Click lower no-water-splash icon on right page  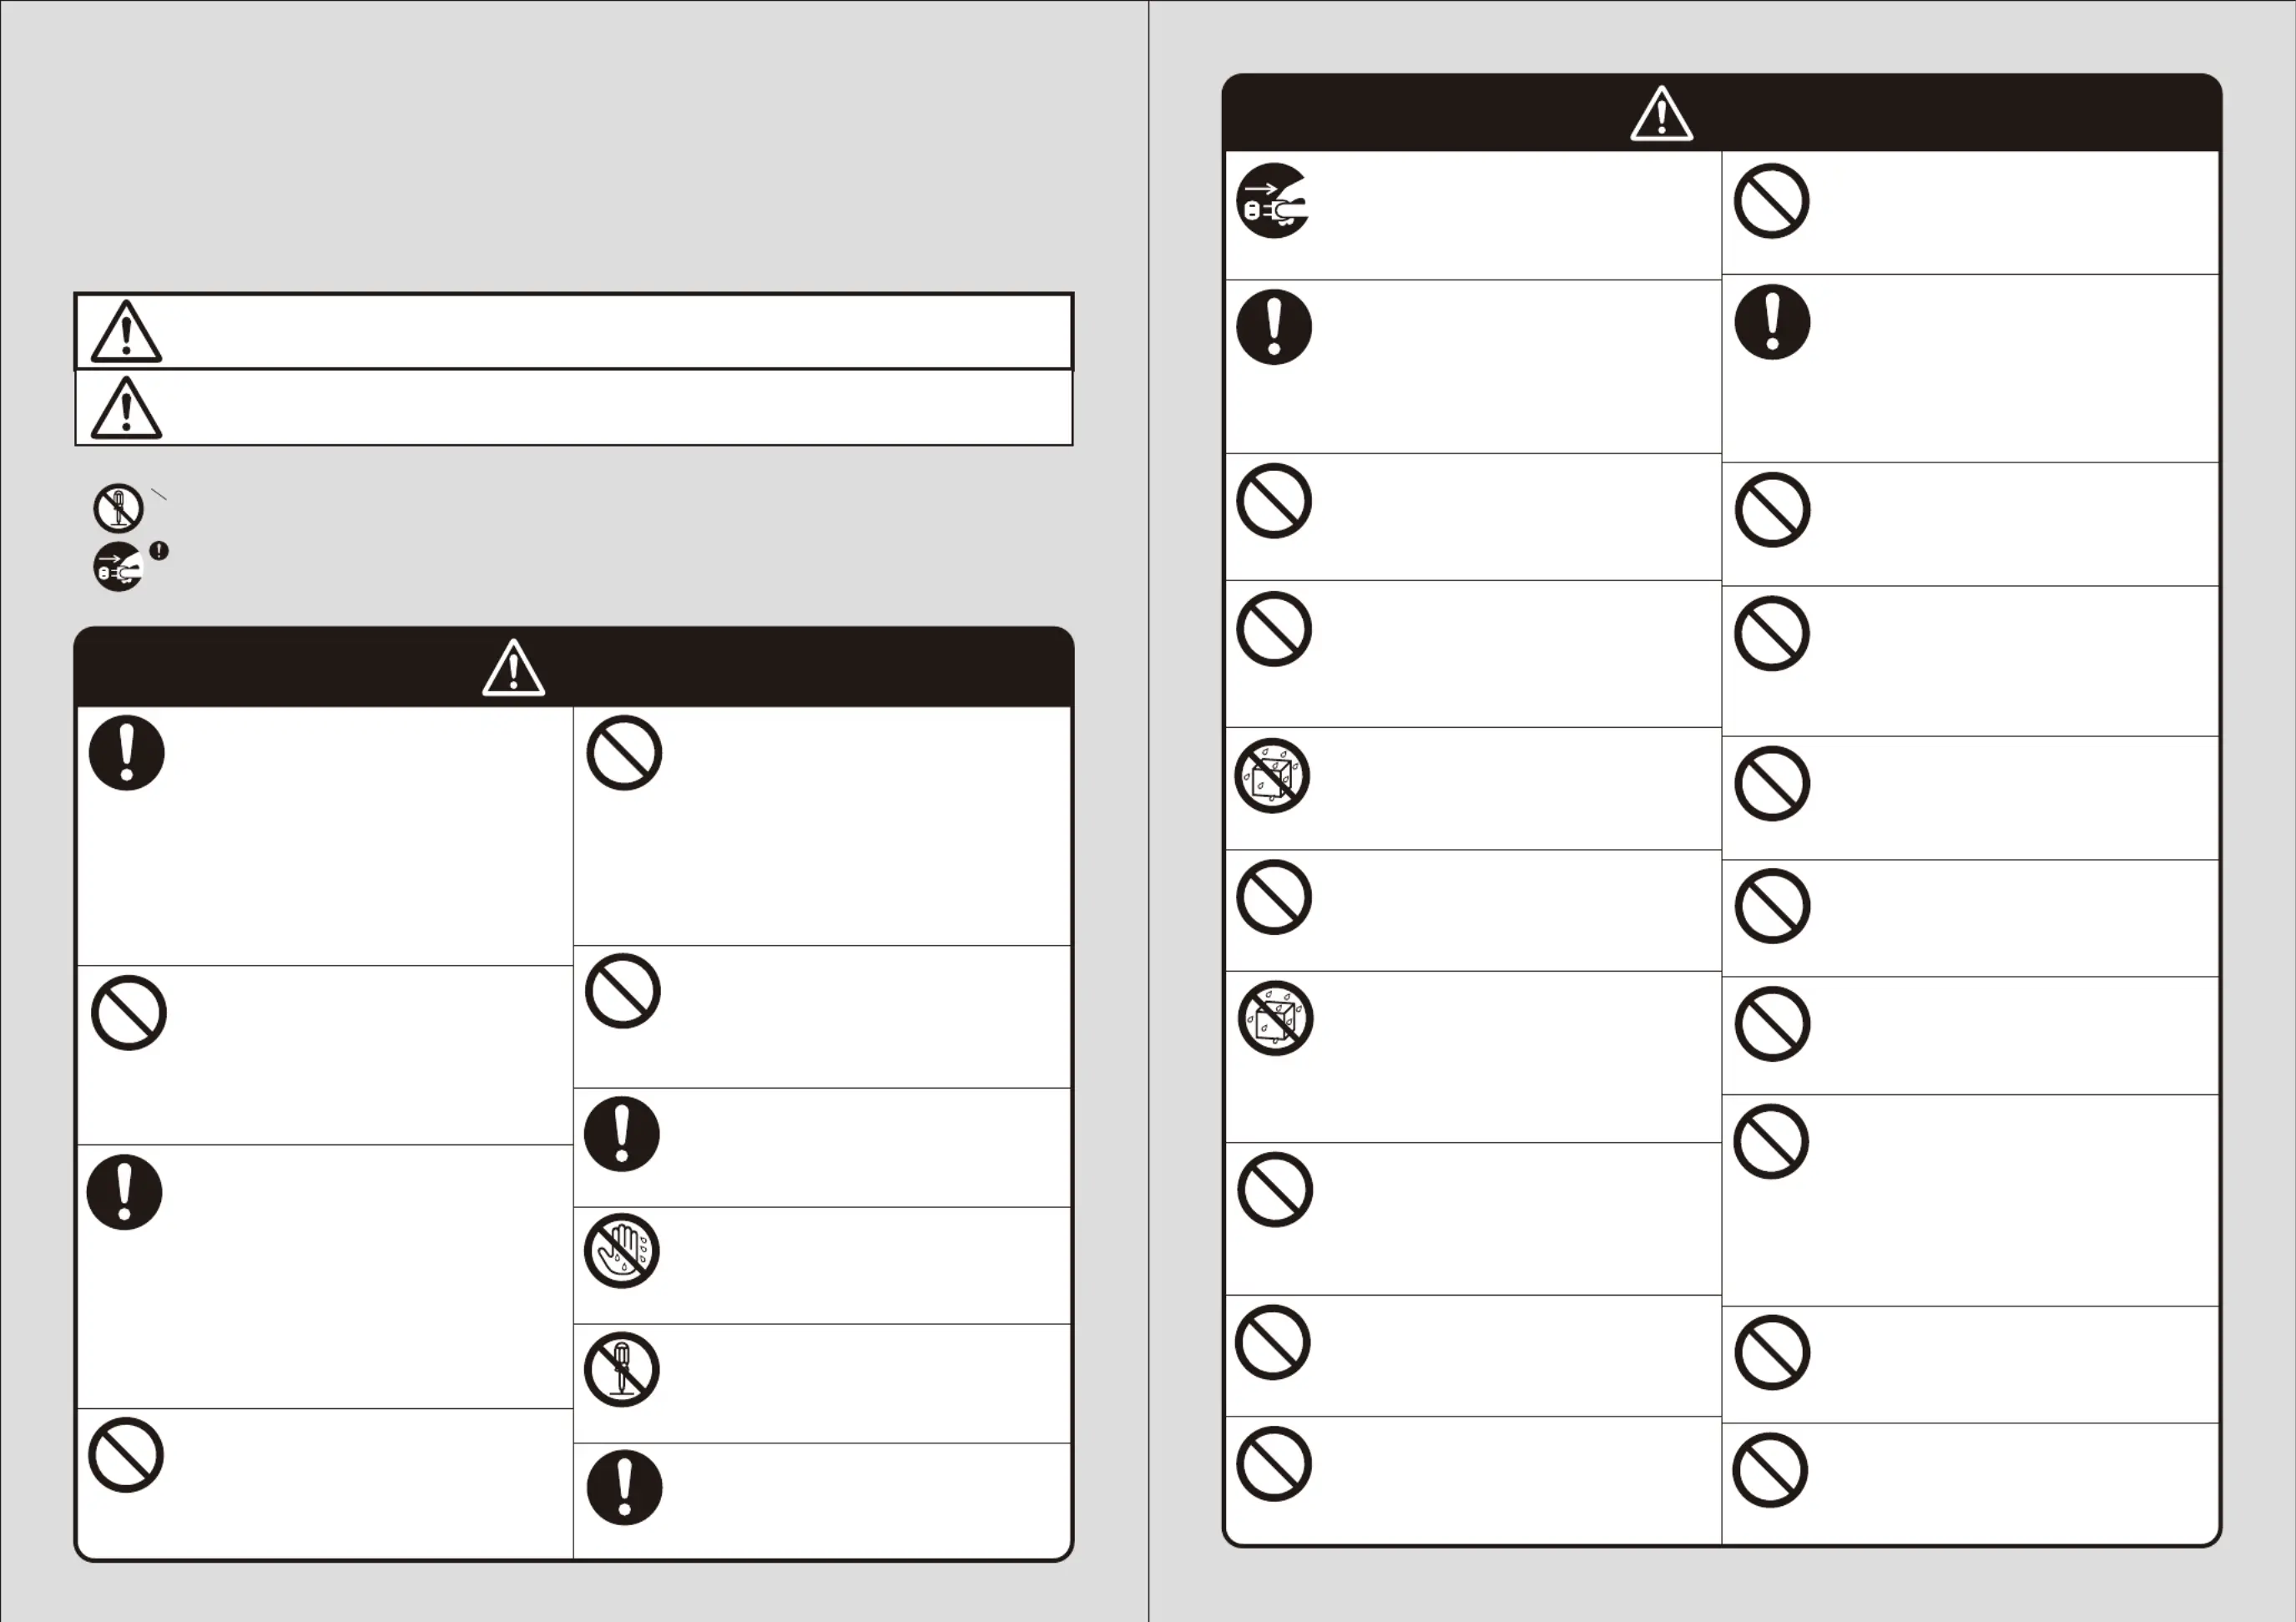tap(1275, 1019)
